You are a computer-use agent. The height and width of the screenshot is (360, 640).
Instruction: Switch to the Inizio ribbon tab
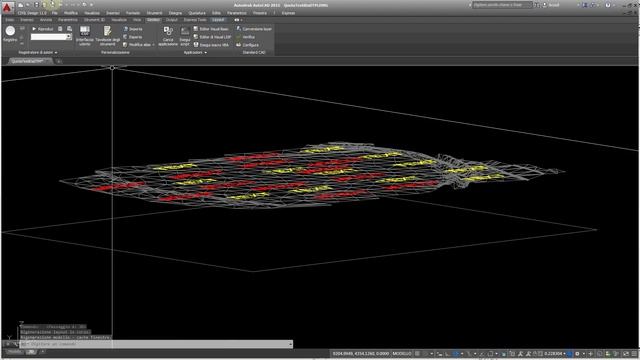9,20
